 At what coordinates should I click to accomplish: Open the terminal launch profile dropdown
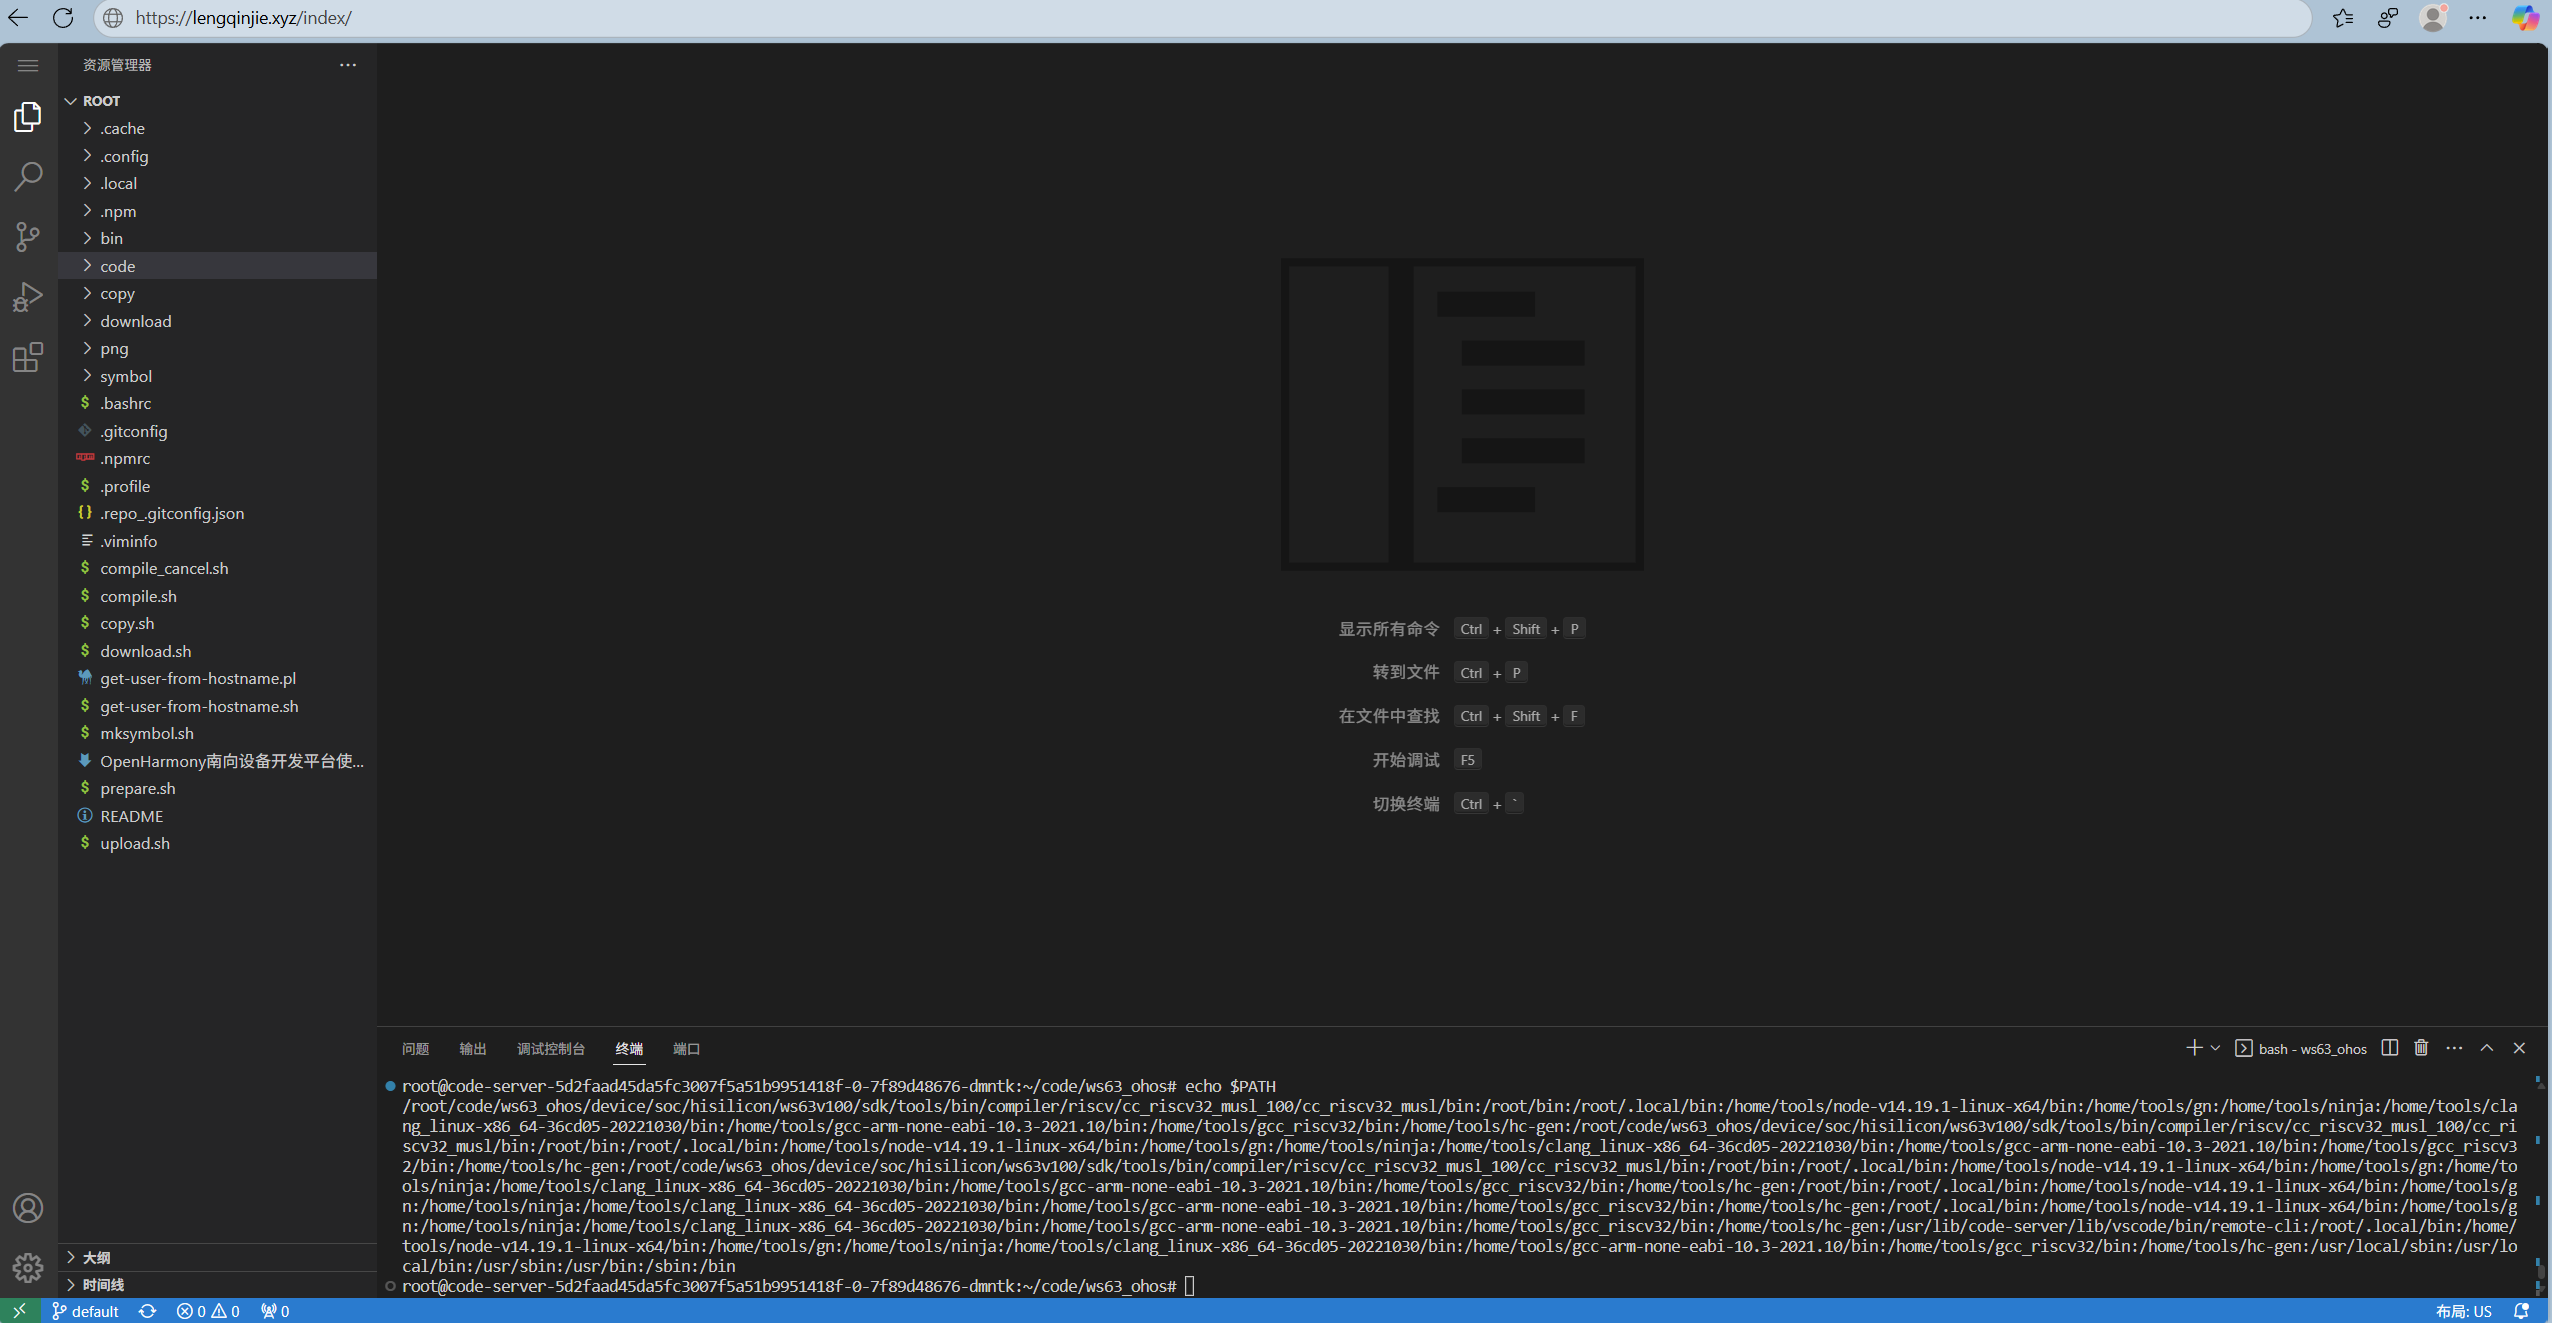(2213, 1048)
